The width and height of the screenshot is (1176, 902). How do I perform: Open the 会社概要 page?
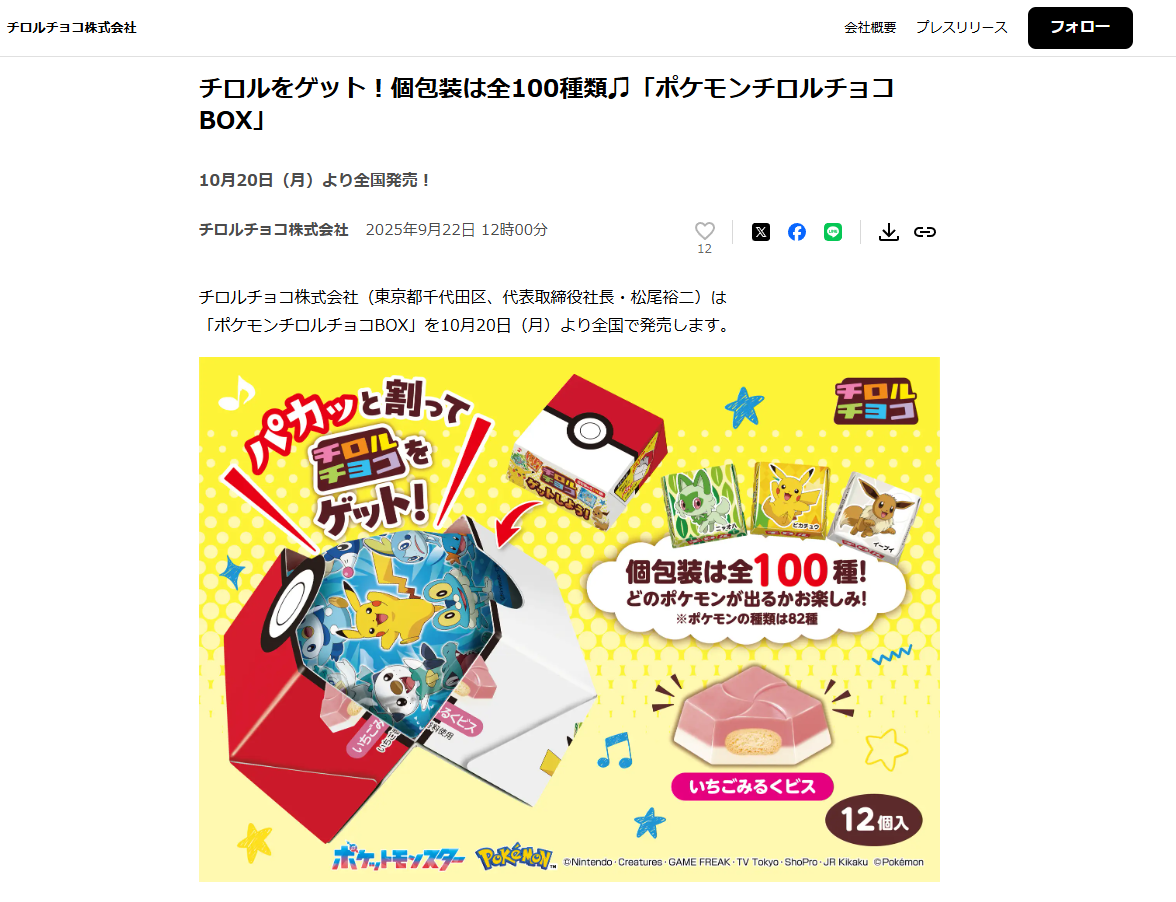pos(870,28)
